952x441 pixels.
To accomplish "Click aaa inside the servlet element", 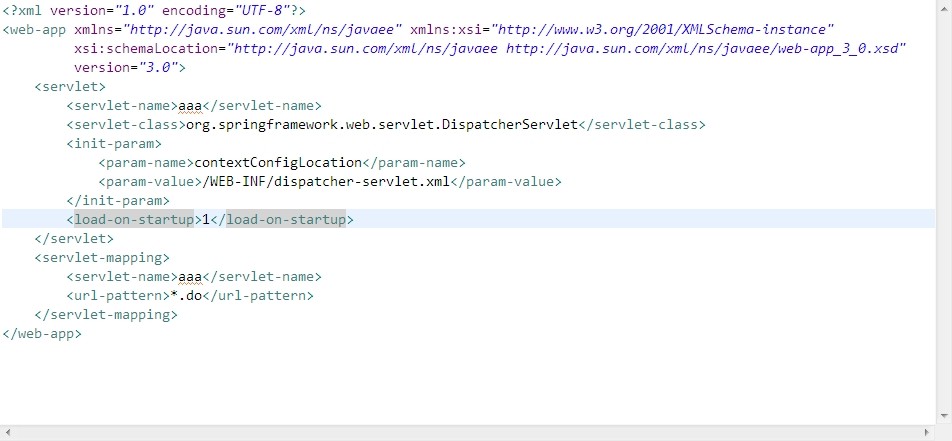I will click(x=189, y=105).
